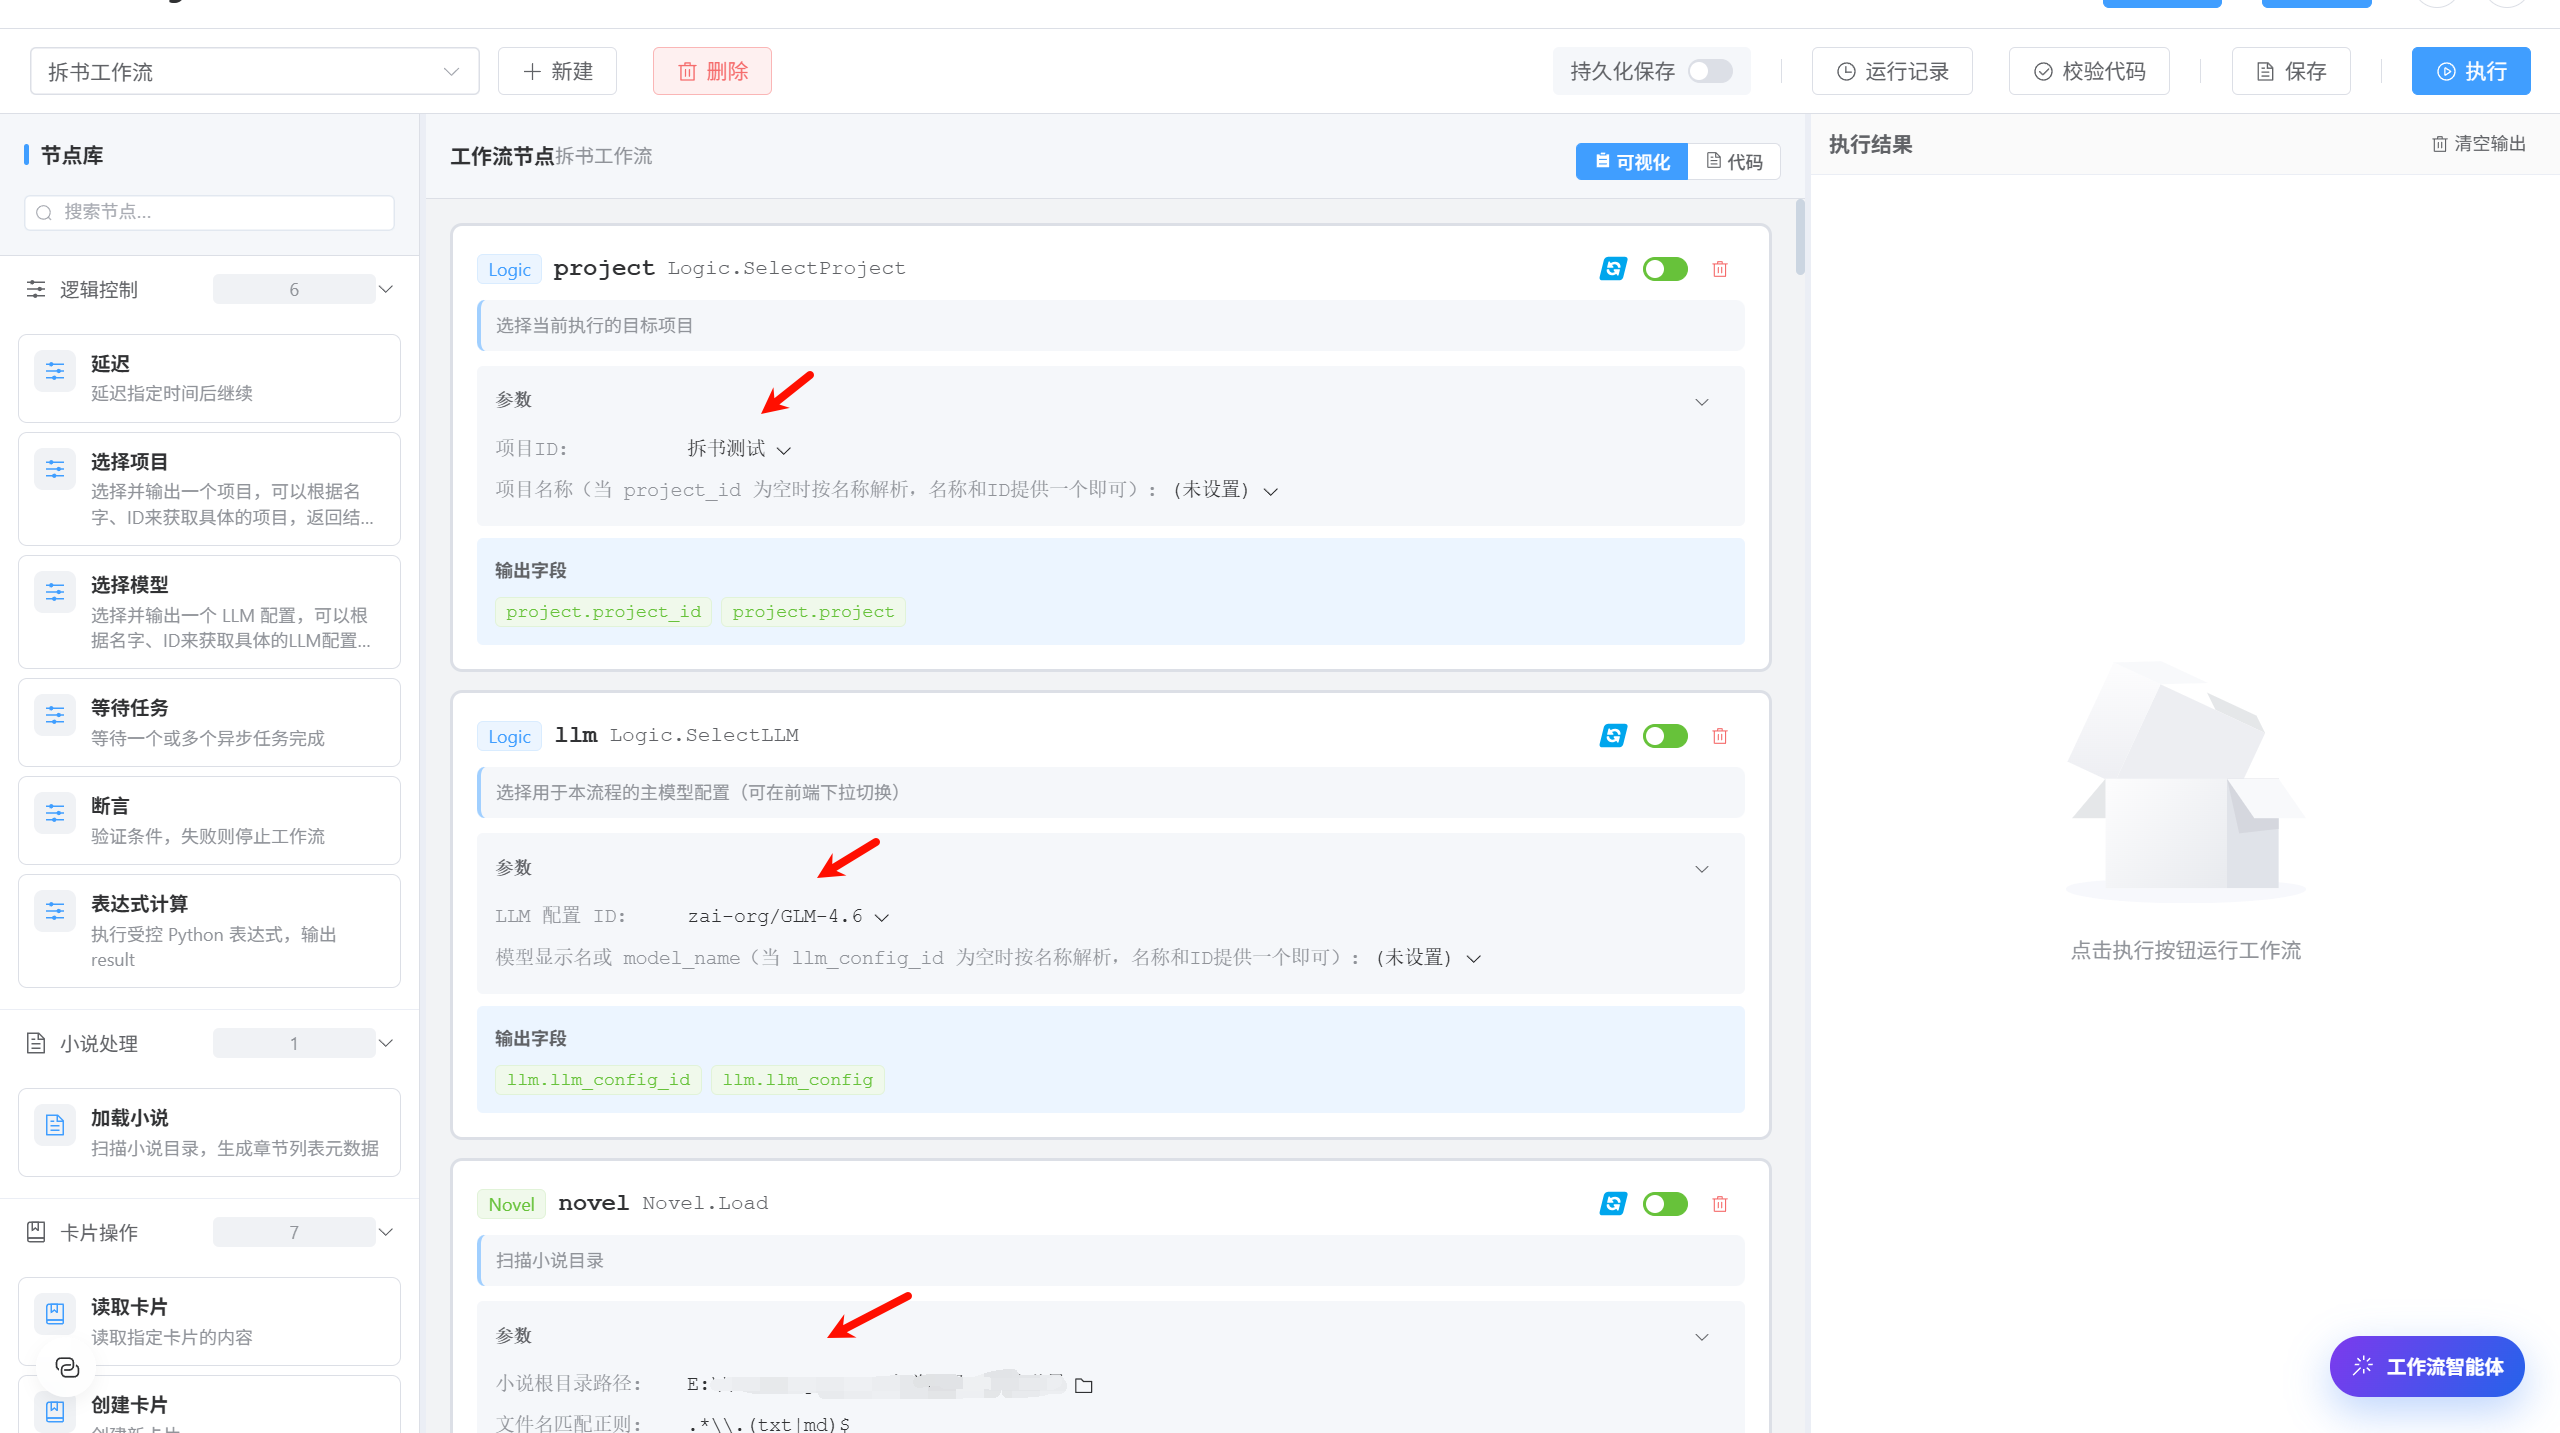Click the floating chat icon at bottom left
This screenshot has width=2560, height=1433.
tap(67, 1367)
